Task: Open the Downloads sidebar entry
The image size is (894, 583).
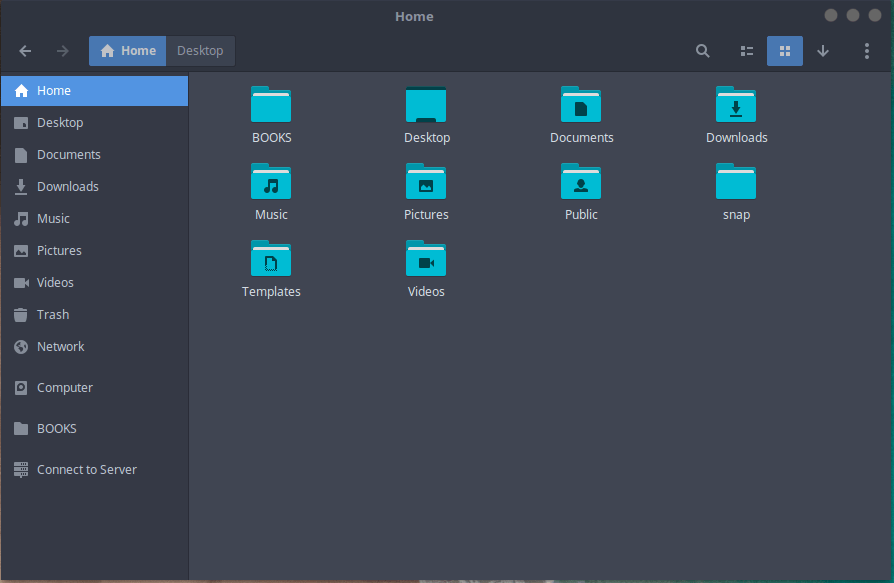Action: pos(68,186)
